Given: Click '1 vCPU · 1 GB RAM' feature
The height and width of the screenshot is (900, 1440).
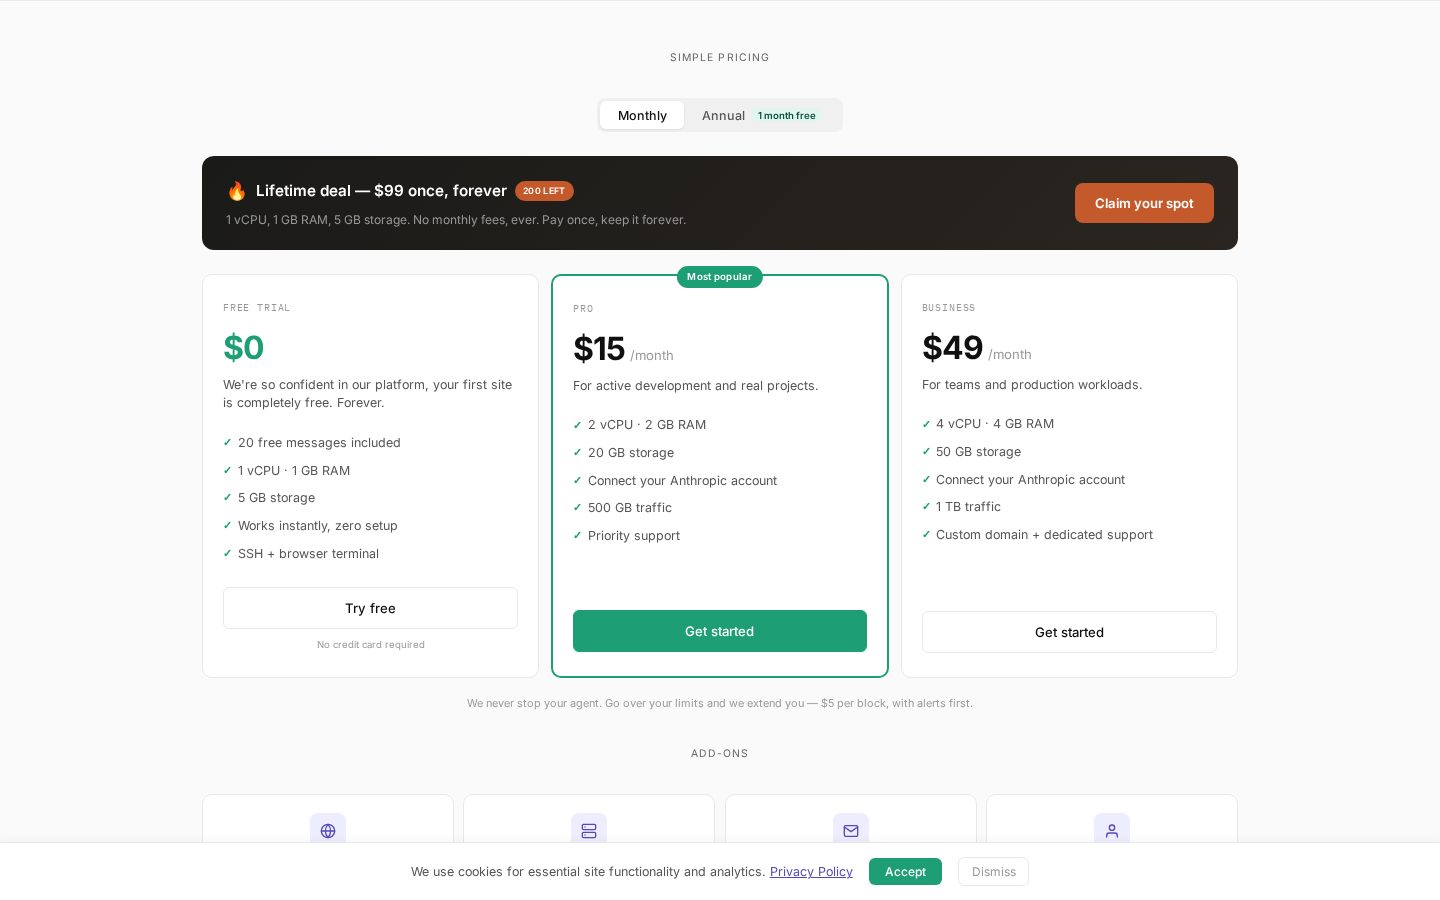Looking at the screenshot, I should click(294, 470).
